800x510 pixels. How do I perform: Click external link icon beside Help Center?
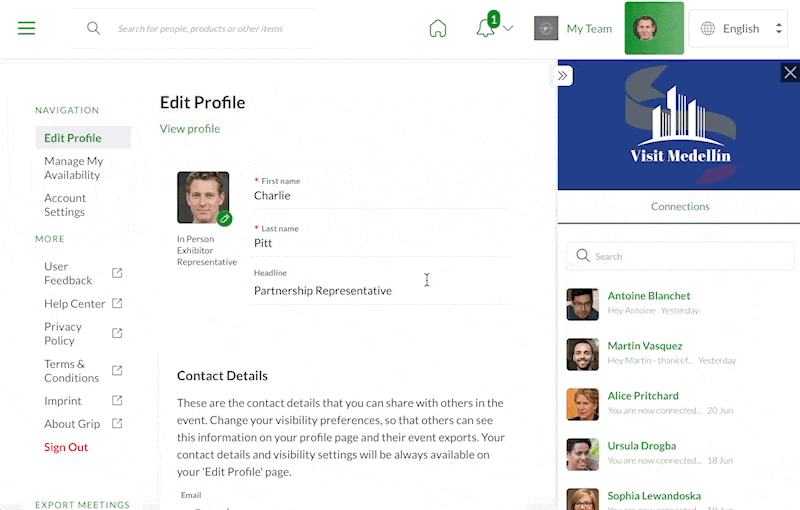[x=117, y=303]
